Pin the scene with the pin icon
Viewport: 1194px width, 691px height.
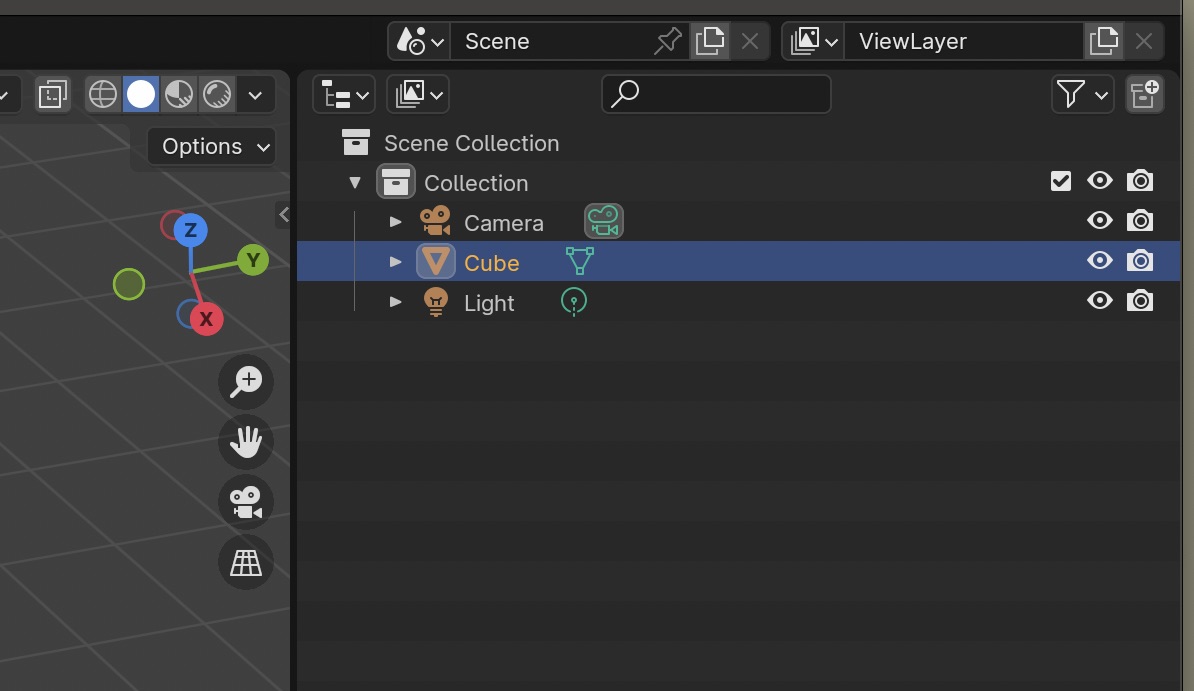pyautogui.click(x=668, y=40)
